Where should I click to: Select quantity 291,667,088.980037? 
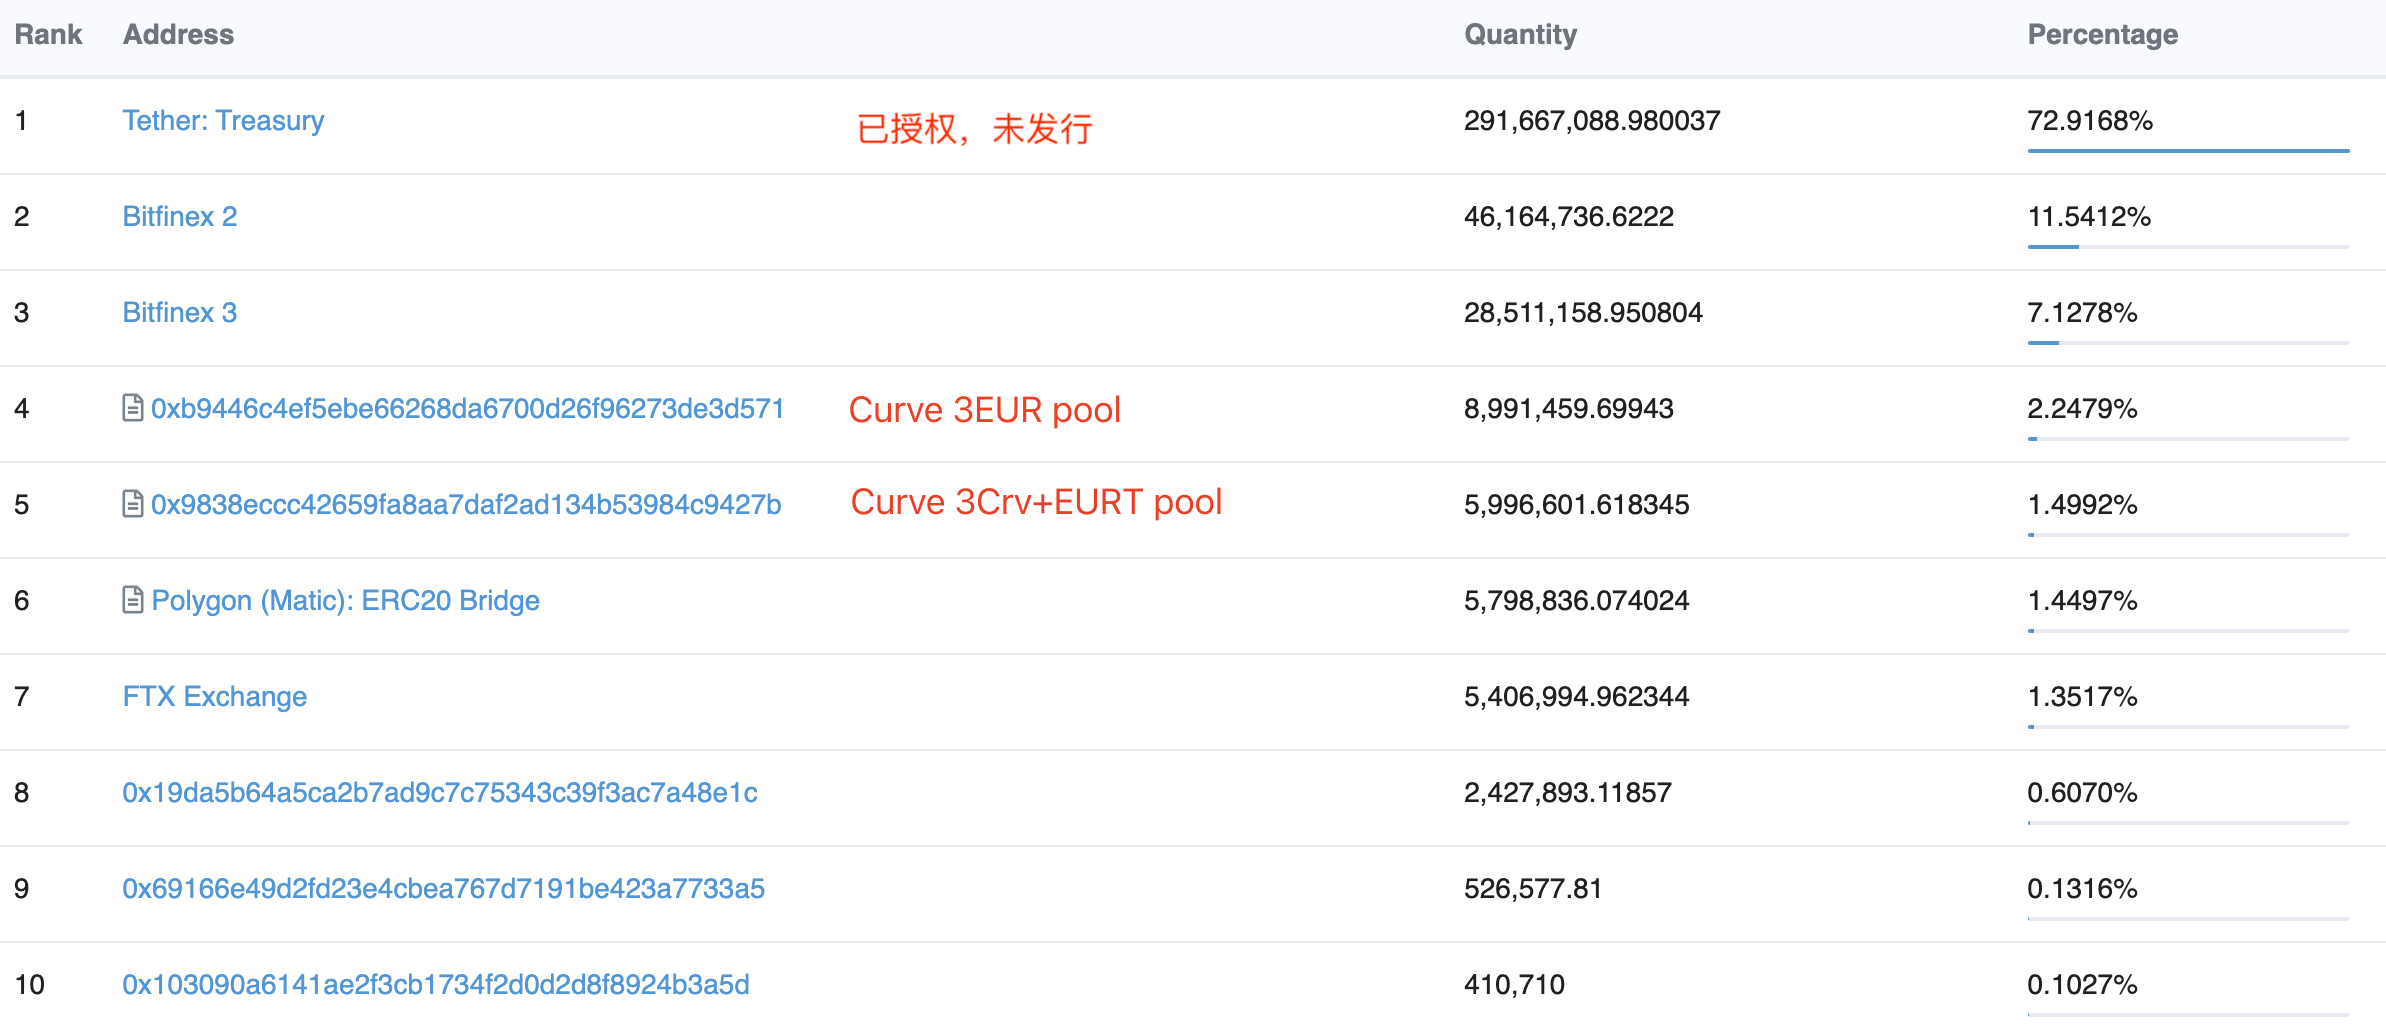pyautogui.click(x=1592, y=121)
